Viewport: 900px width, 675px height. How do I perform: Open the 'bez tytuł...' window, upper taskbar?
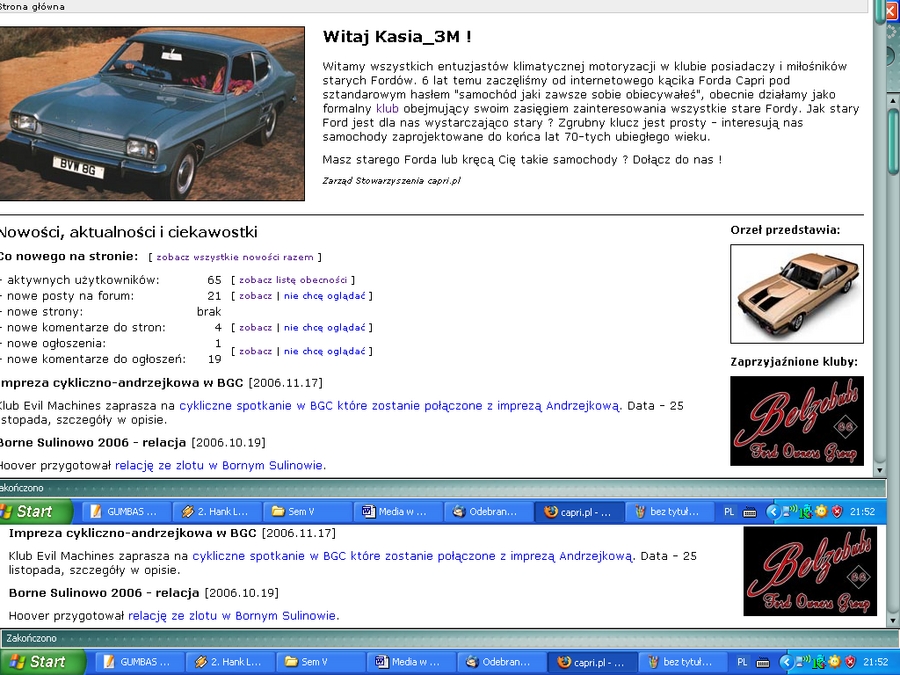coord(670,511)
